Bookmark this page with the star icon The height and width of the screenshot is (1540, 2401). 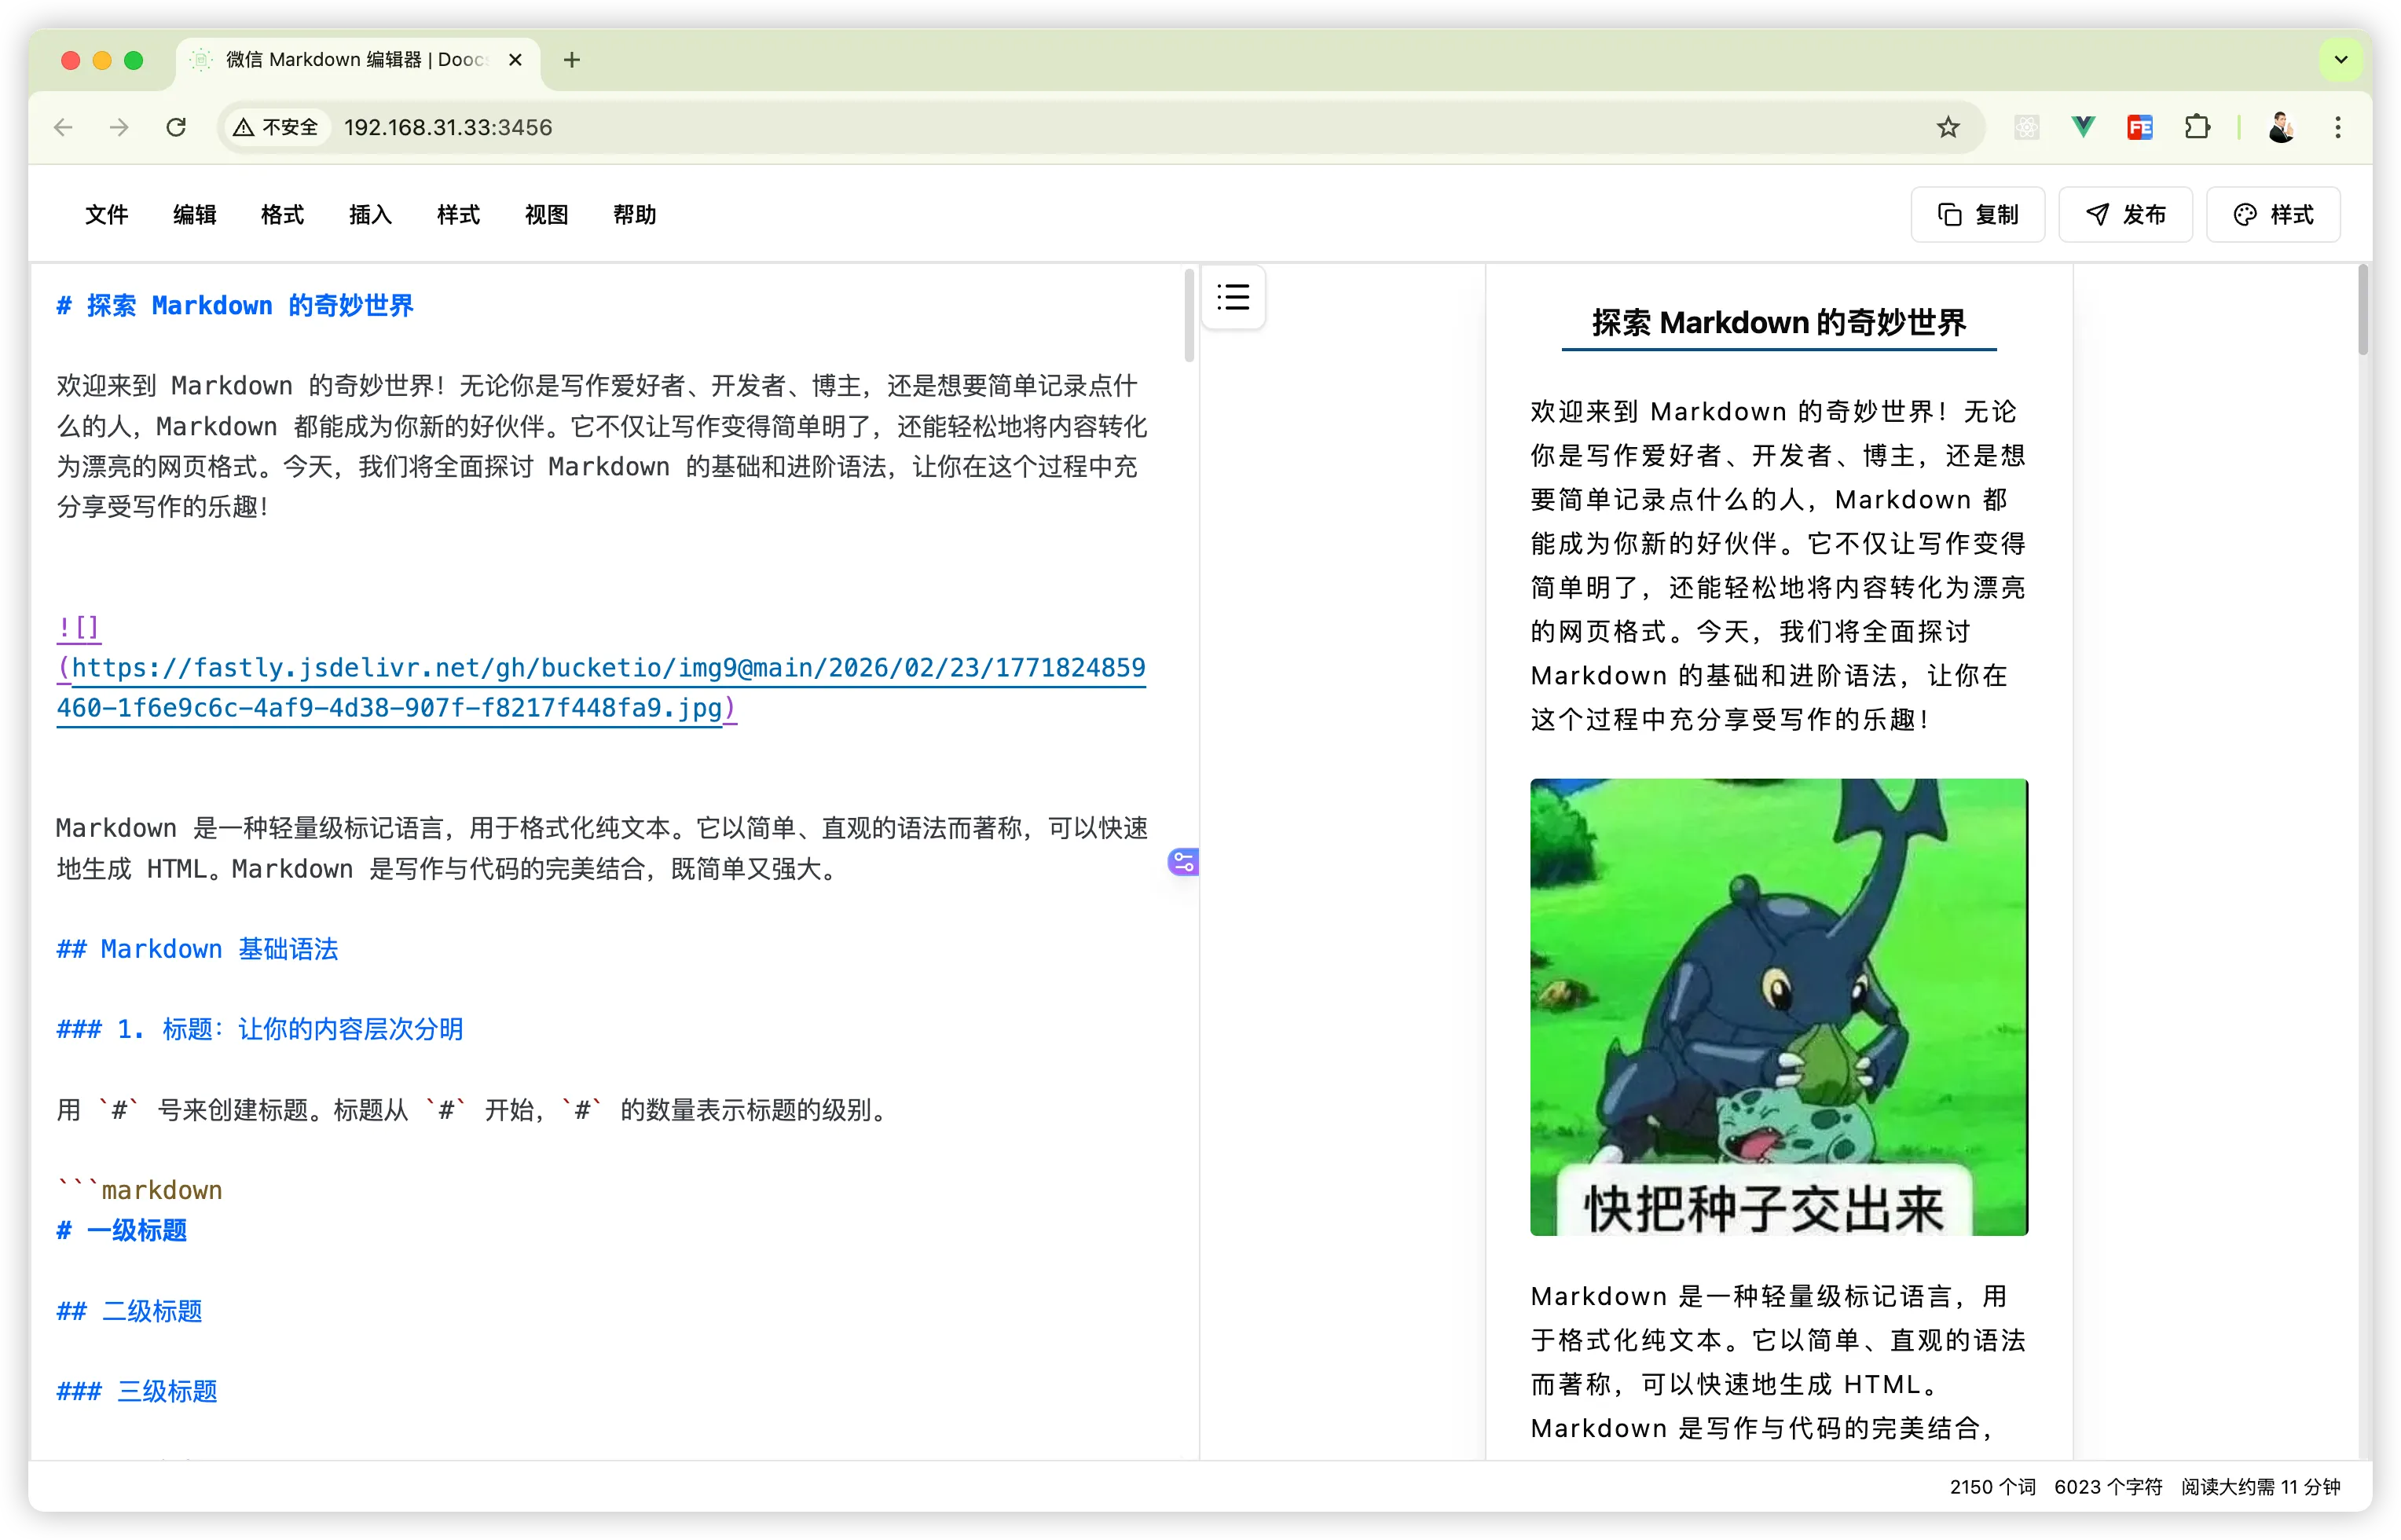(1947, 127)
